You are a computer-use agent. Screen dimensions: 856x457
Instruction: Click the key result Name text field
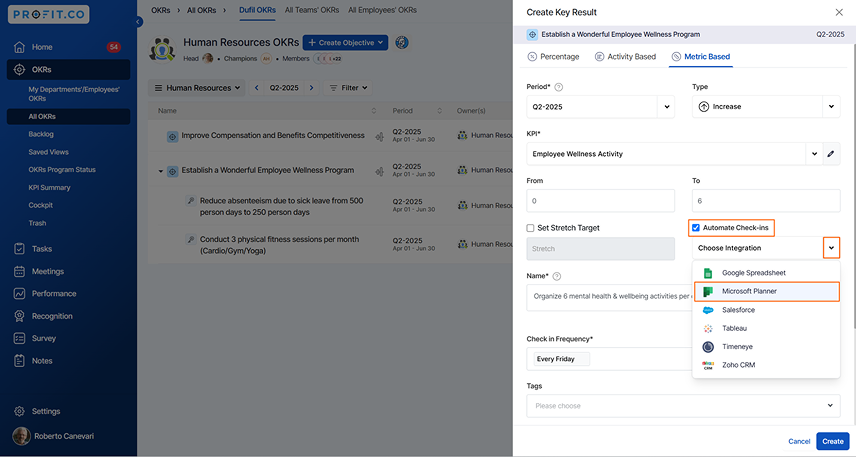click(609, 296)
